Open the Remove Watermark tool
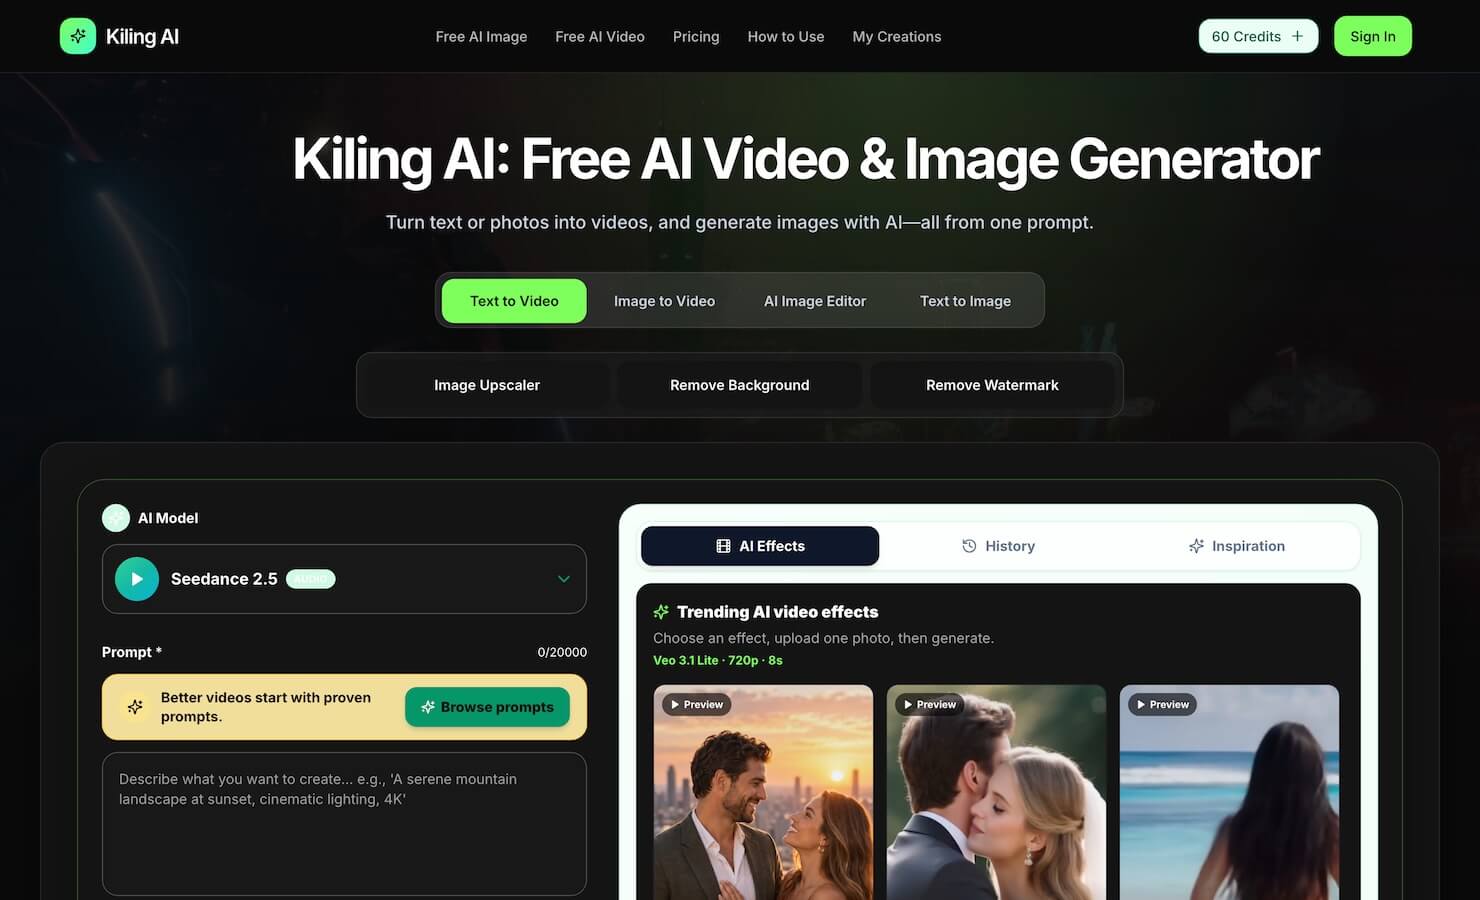The width and height of the screenshot is (1480, 900). [992, 385]
